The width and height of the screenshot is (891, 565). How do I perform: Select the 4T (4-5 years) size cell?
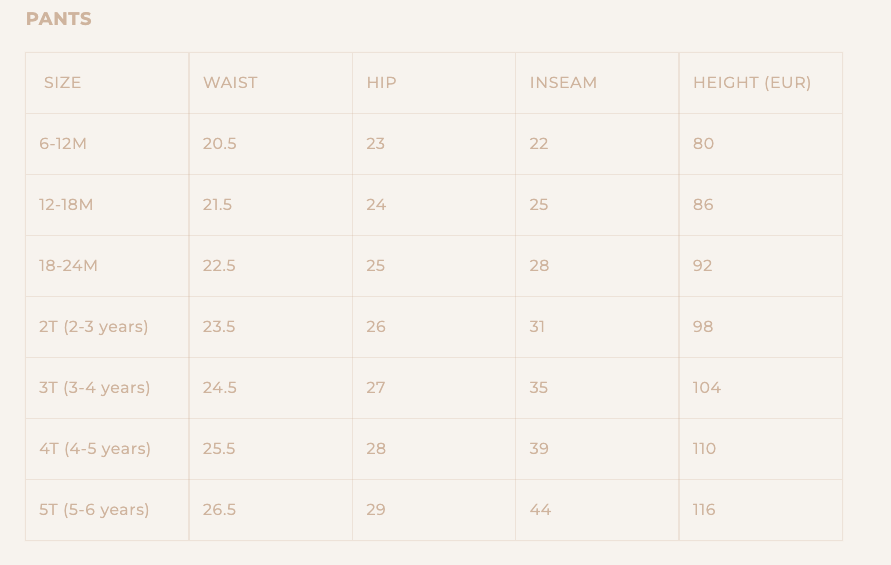click(95, 449)
